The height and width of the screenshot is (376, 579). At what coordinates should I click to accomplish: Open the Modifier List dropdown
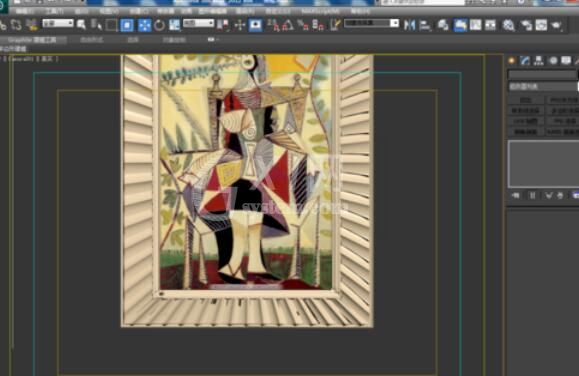click(x=543, y=86)
